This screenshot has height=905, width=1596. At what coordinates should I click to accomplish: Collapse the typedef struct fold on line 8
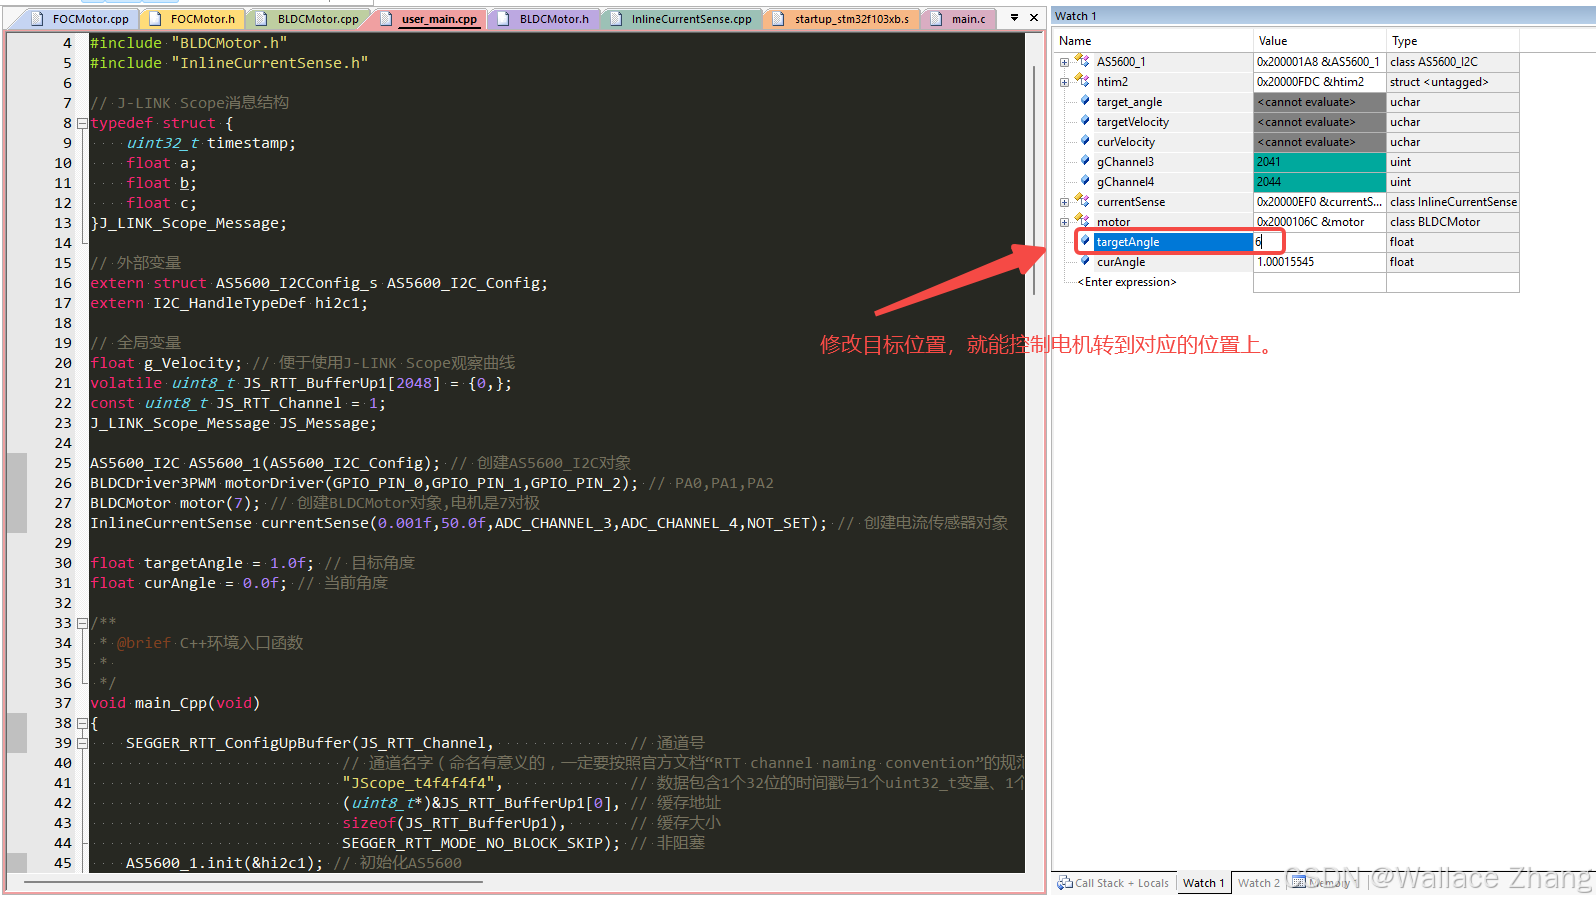point(82,123)
